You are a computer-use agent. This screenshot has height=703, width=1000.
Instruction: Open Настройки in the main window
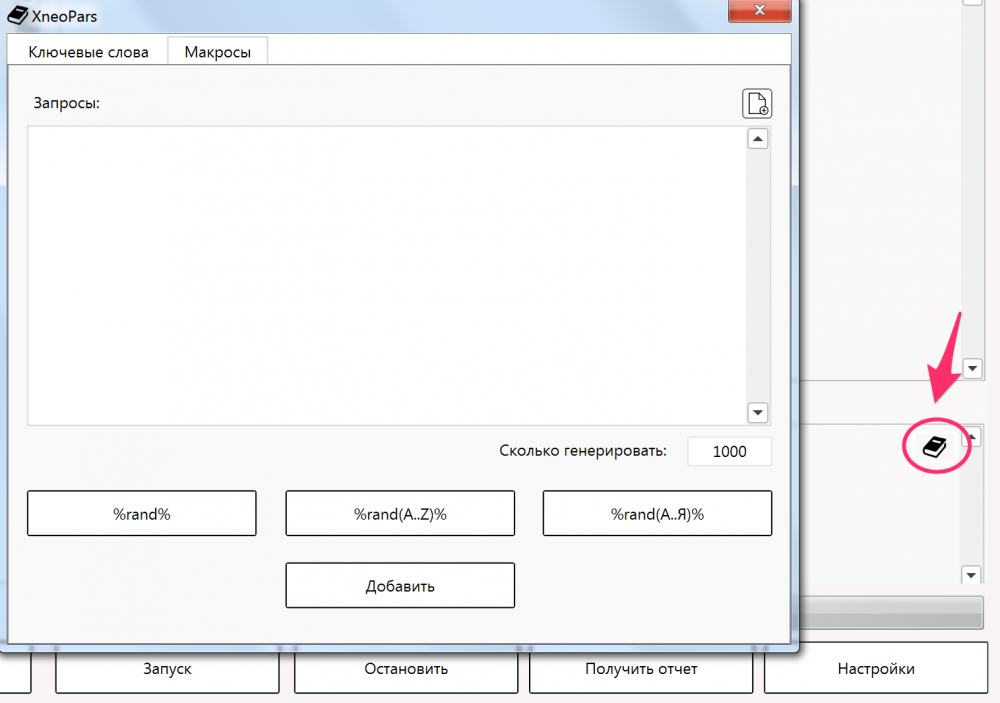[x=876, y=669]
